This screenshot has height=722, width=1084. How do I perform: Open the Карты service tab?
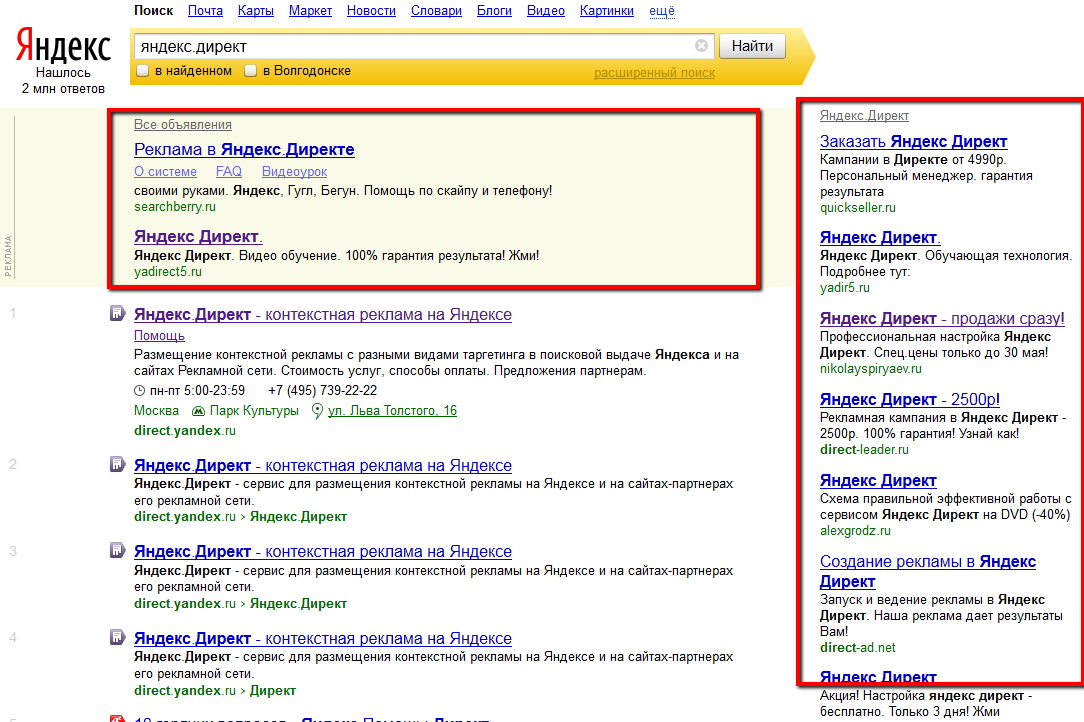coord(256,11)
